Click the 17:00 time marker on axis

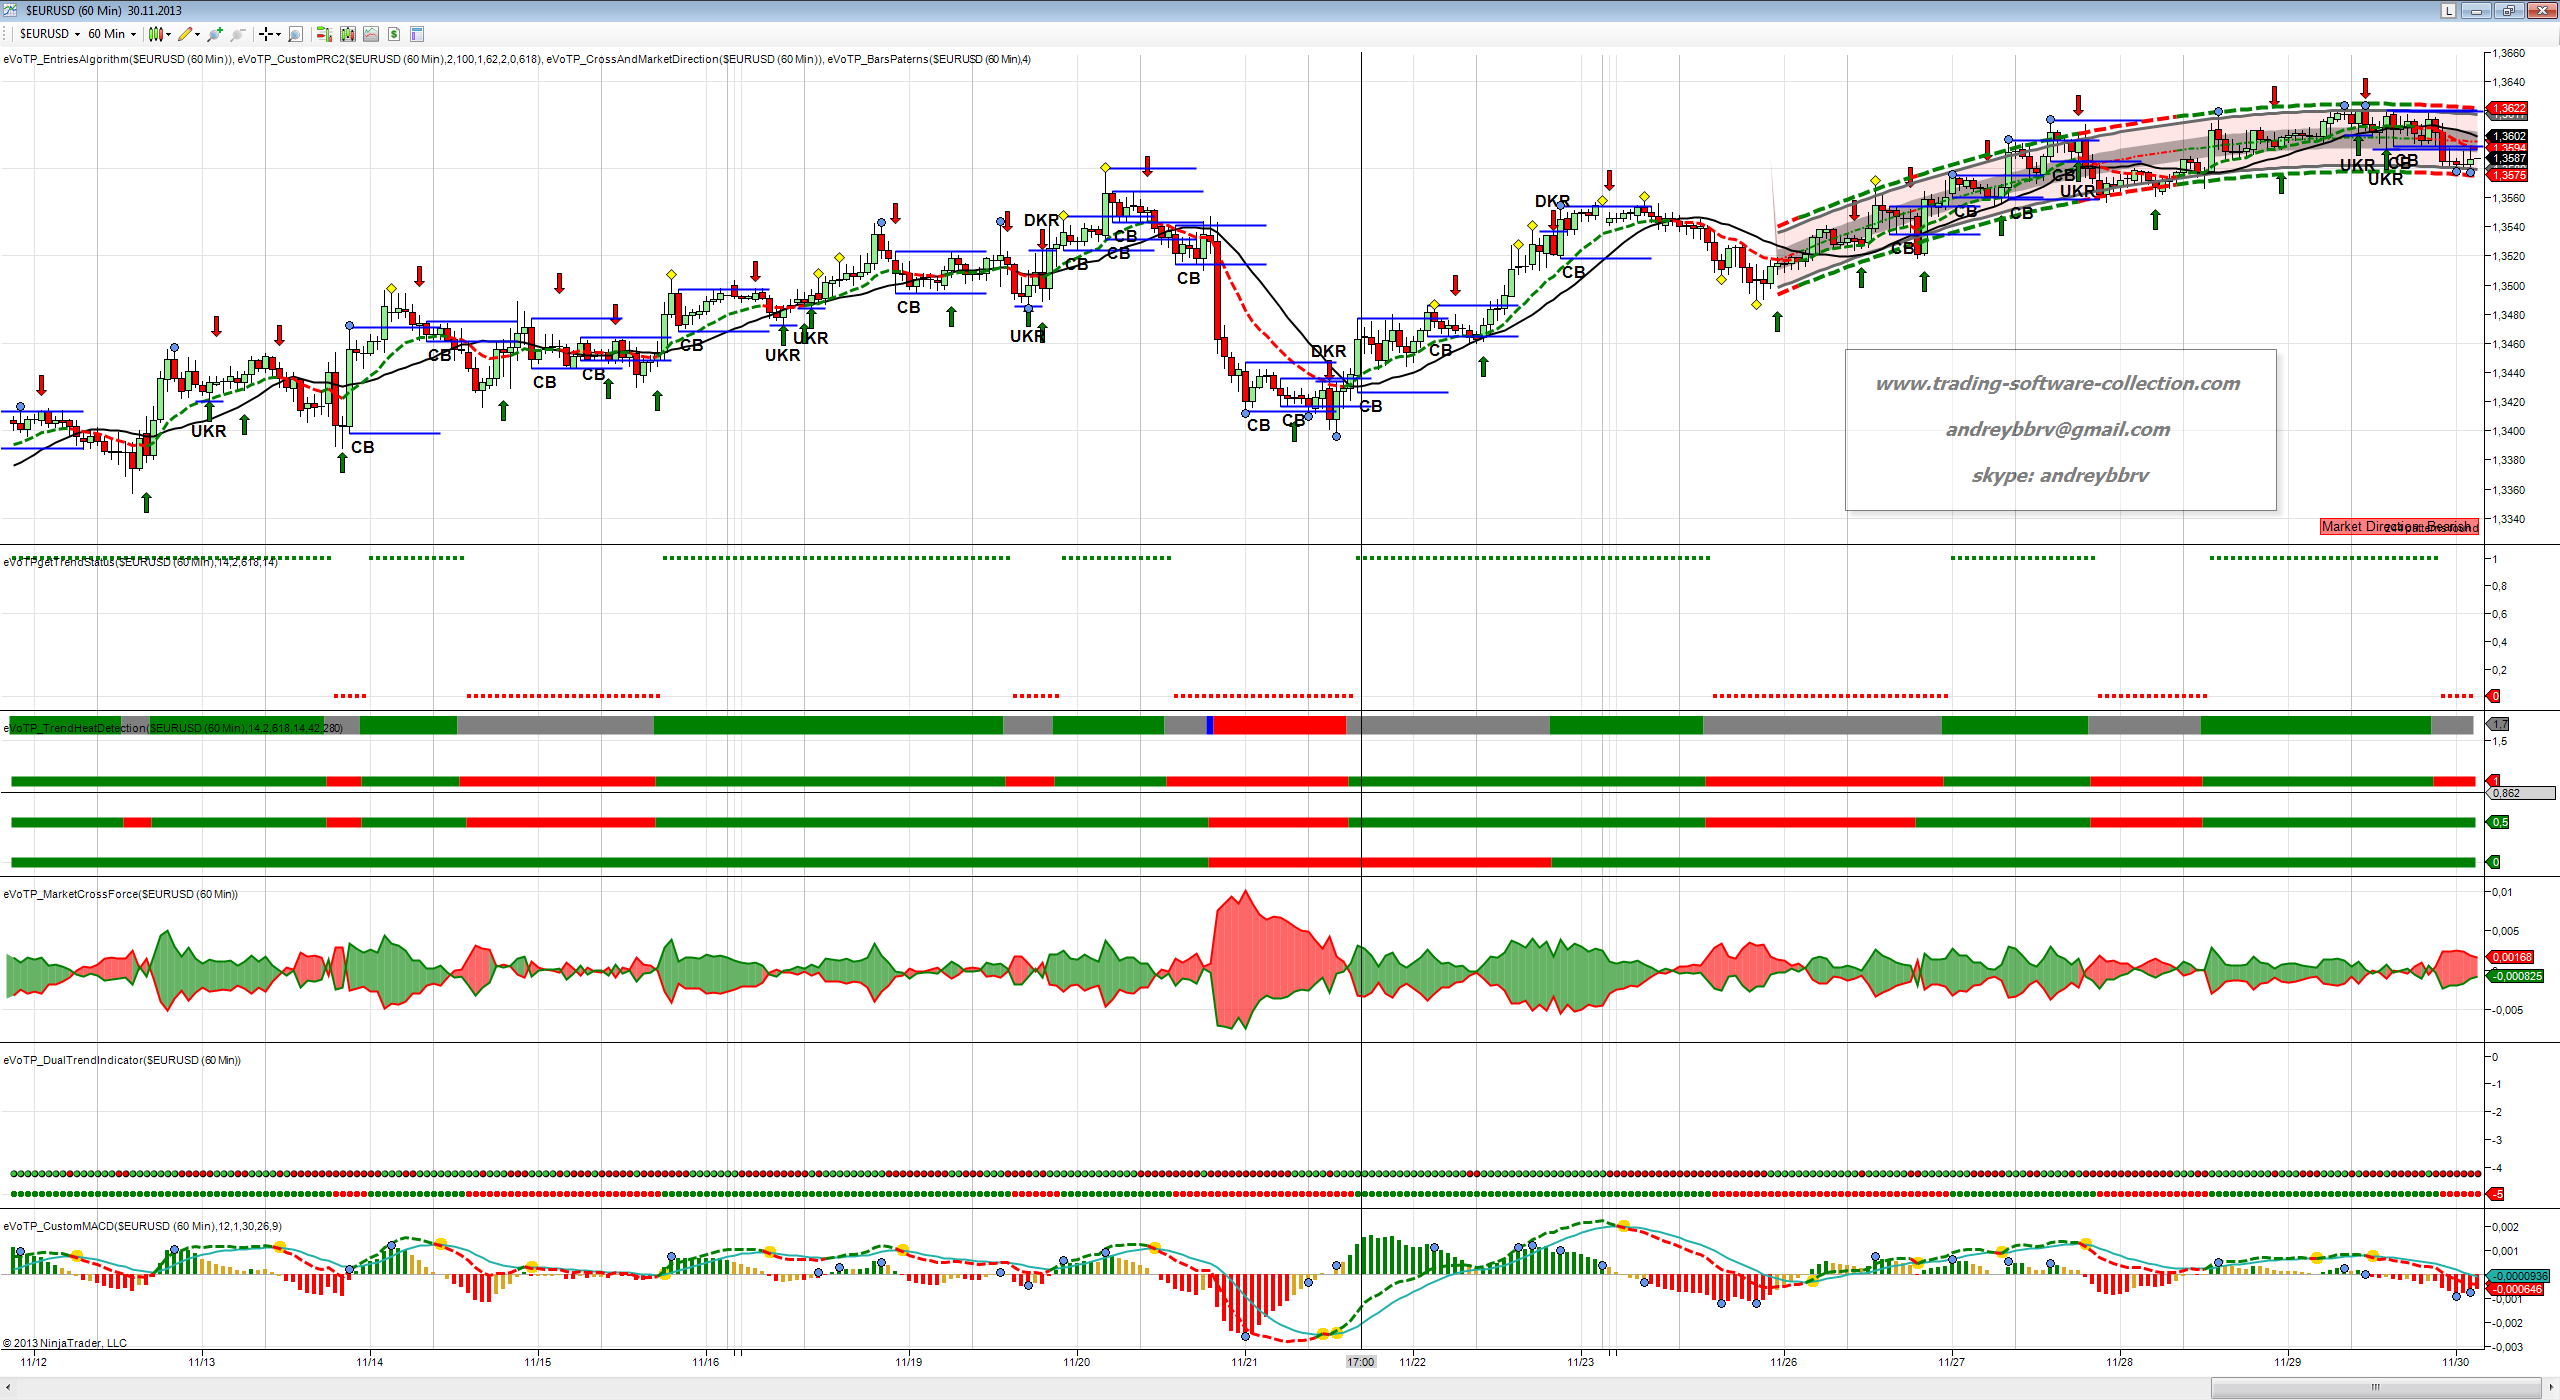pos(1360,1362)
